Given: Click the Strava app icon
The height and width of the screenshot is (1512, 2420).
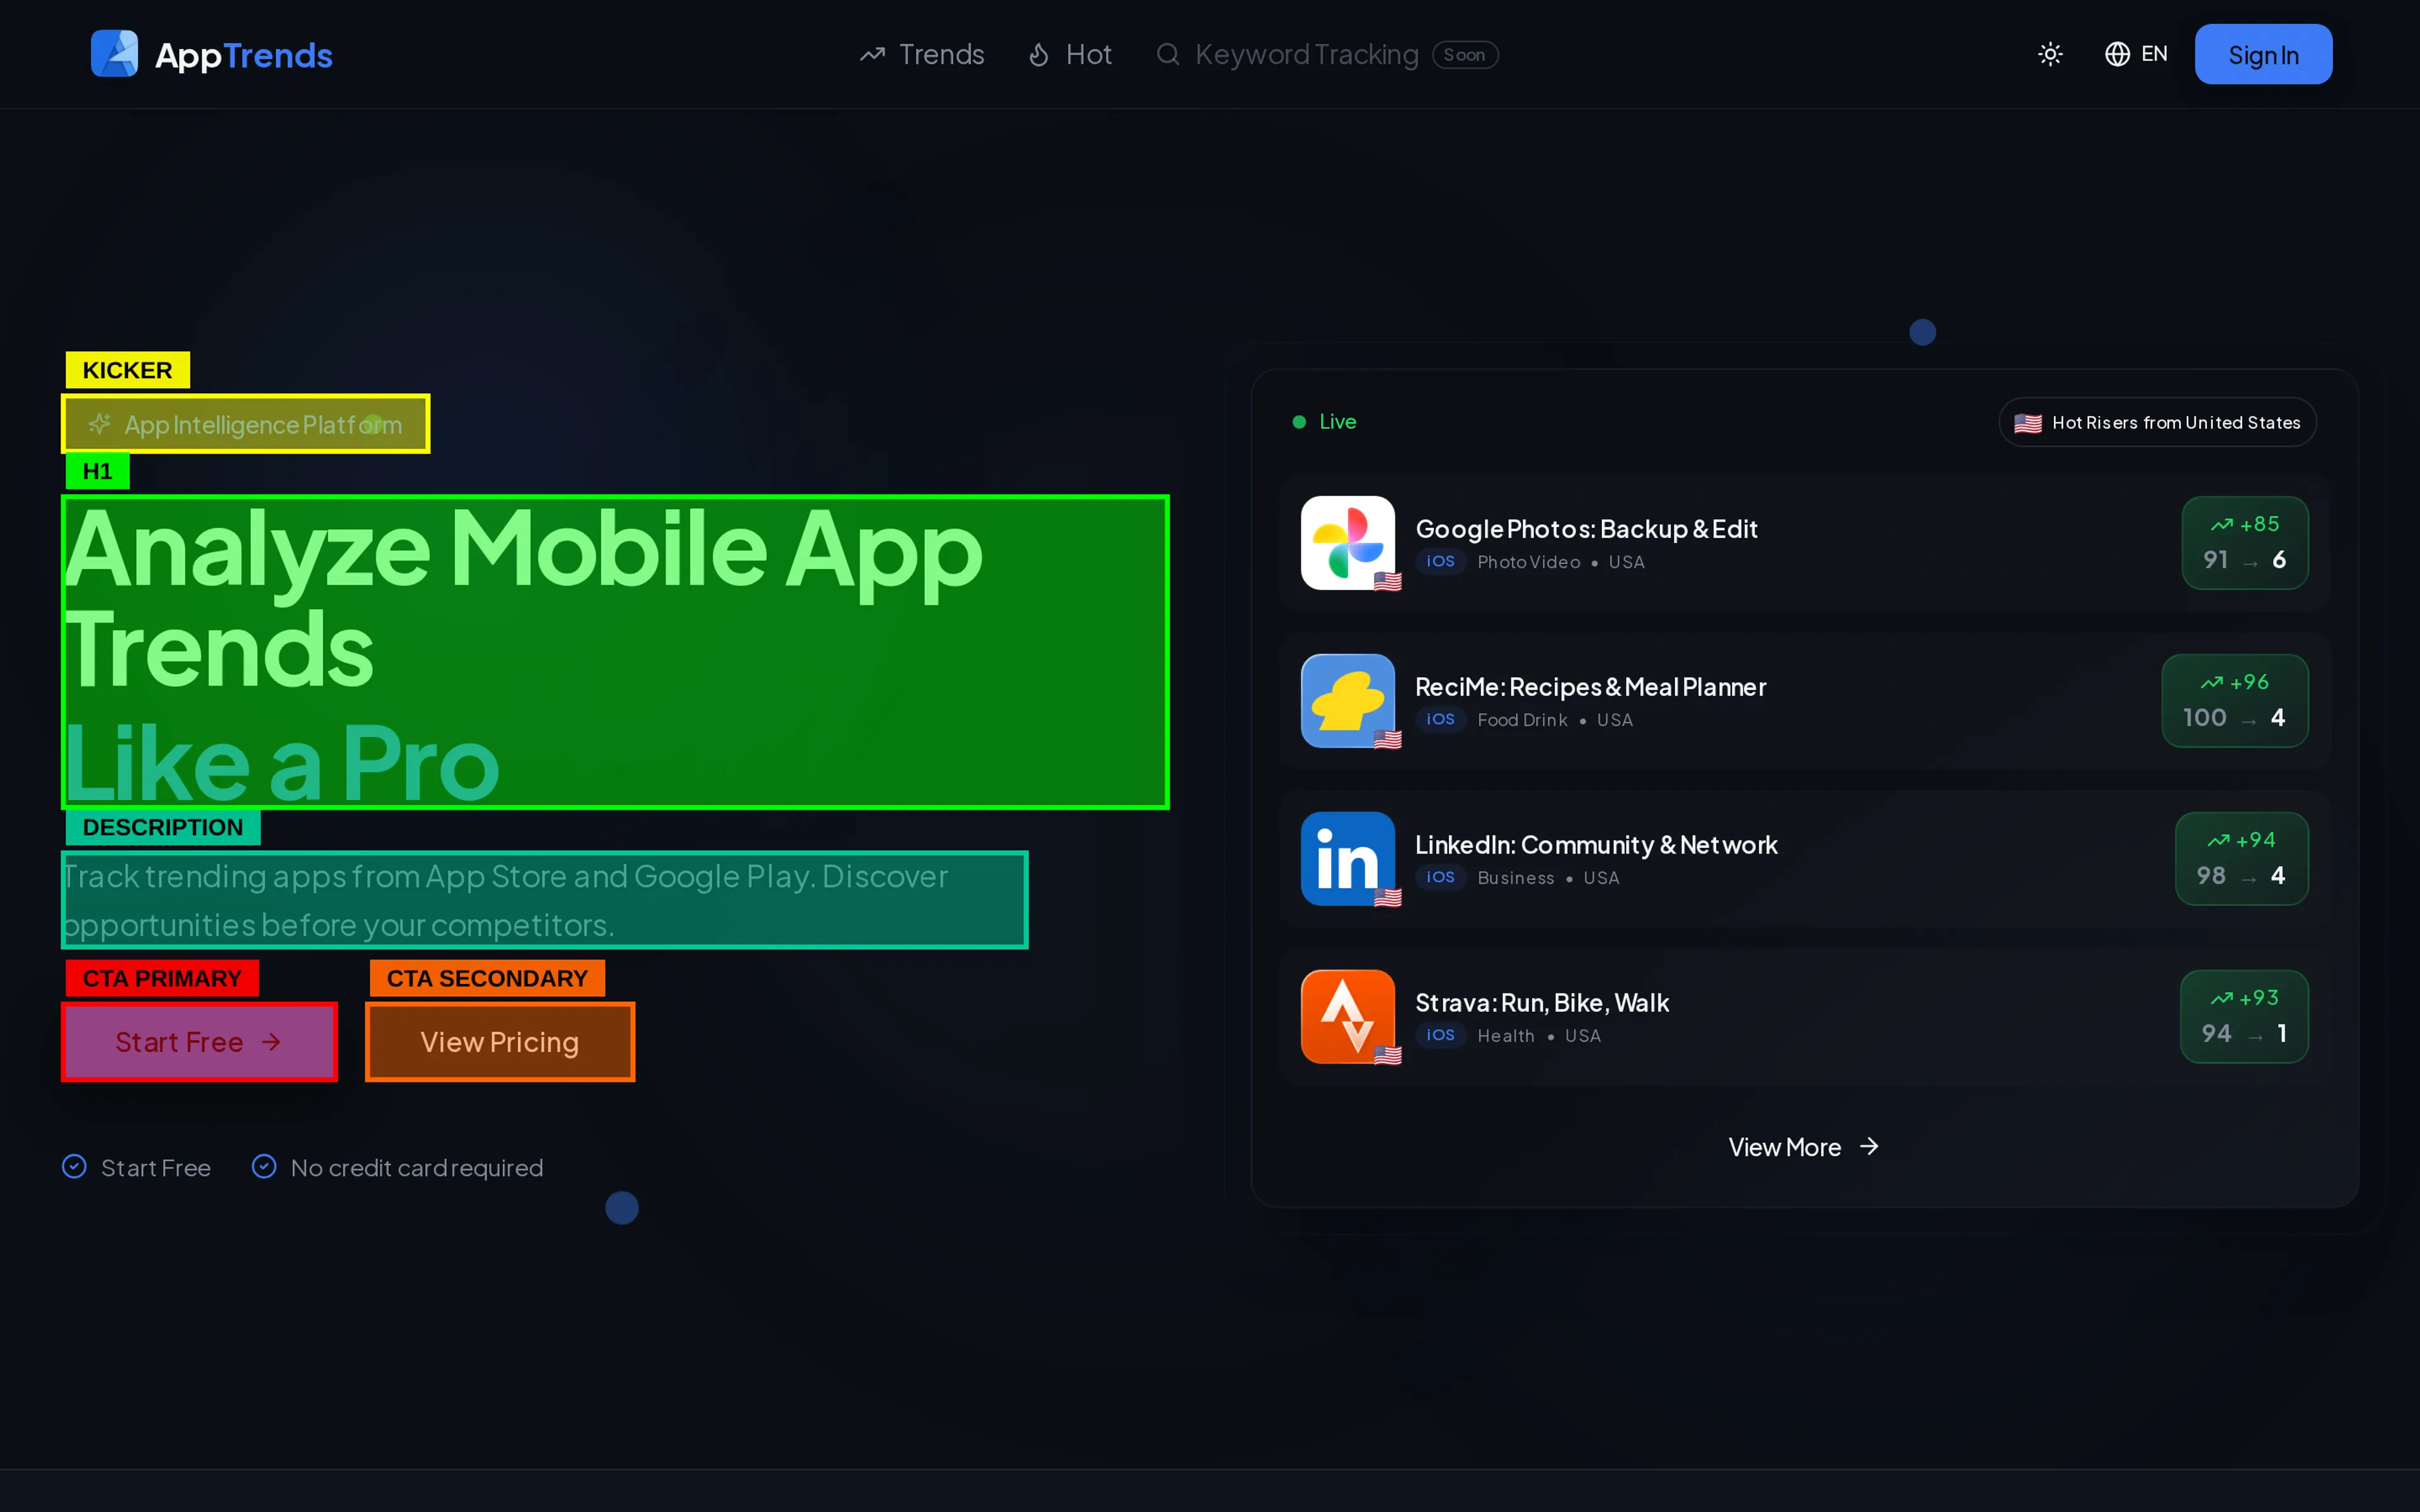Looking at the screenshot, I should (1348, 1017).
